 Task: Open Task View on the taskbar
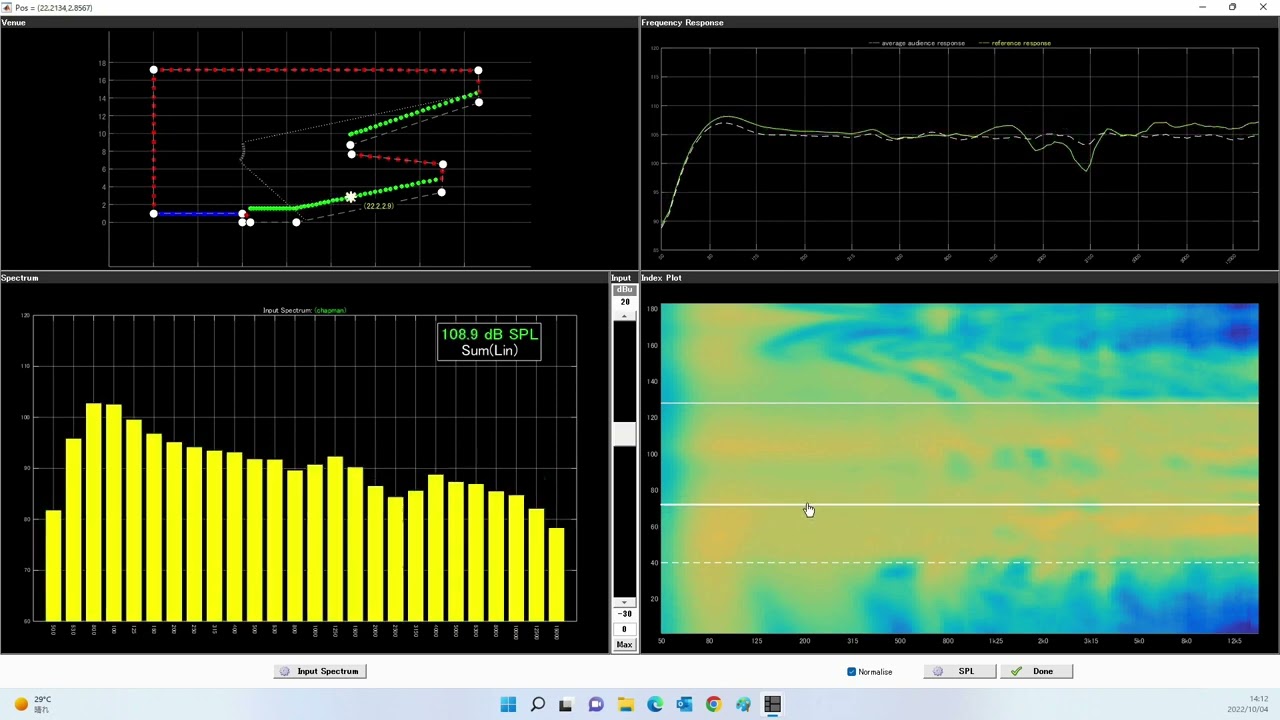[566, 704]
